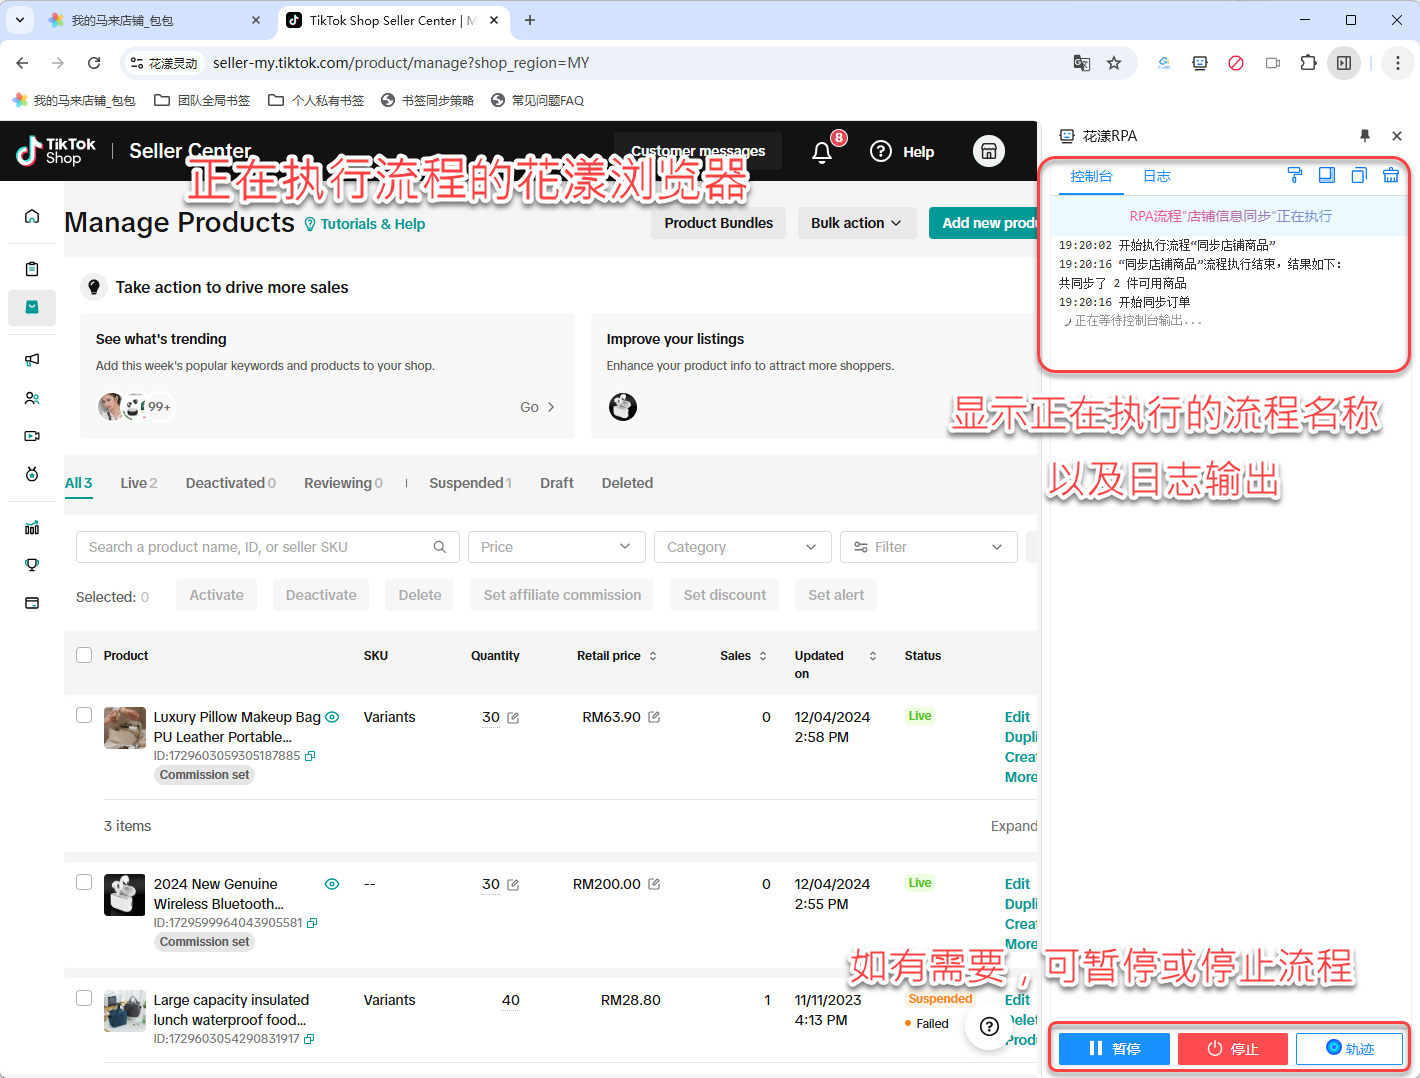Click Go in the See what's trending card
The height and width of the screenshot is (1078, 1420).
coord(537,407)
